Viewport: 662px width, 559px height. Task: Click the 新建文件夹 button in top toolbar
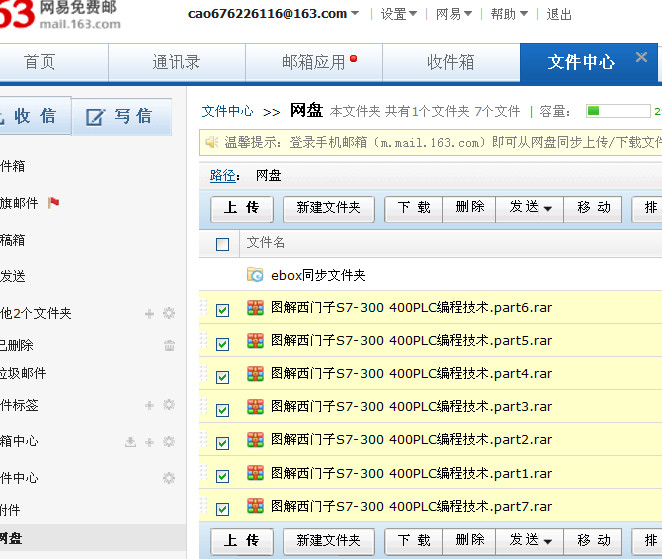[x=328, y=208]
